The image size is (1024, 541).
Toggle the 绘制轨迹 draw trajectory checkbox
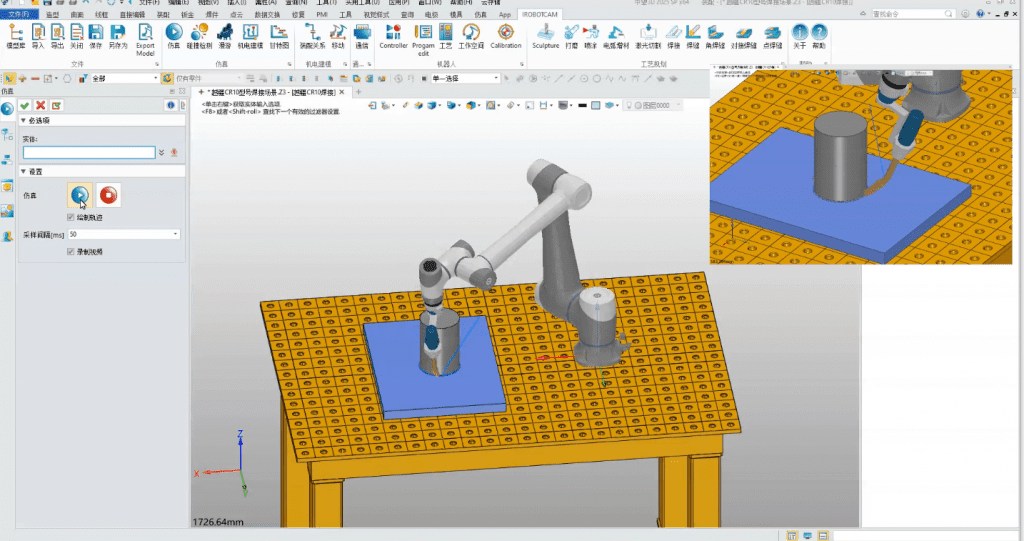pos(70,217)
